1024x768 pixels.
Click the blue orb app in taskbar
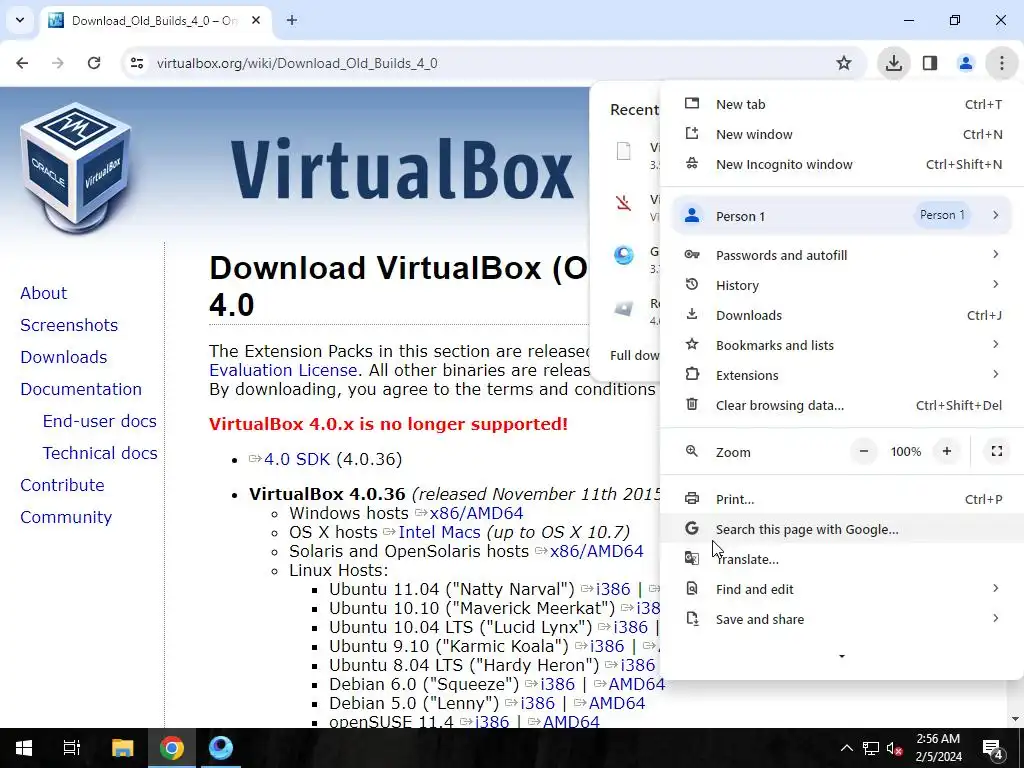point(221,748)
